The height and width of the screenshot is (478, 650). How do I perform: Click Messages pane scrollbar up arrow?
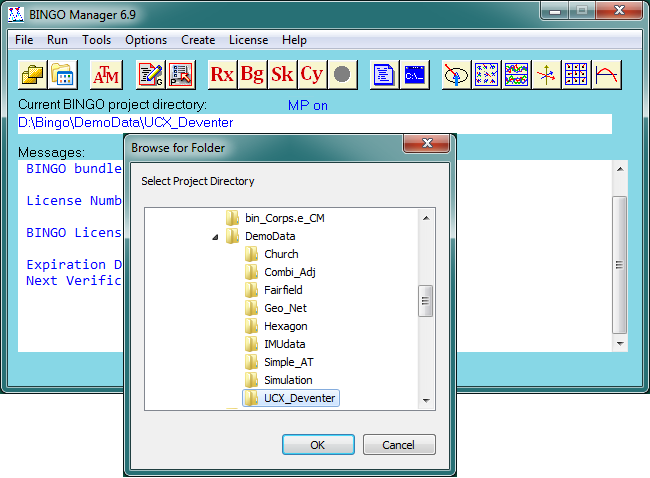620,169
